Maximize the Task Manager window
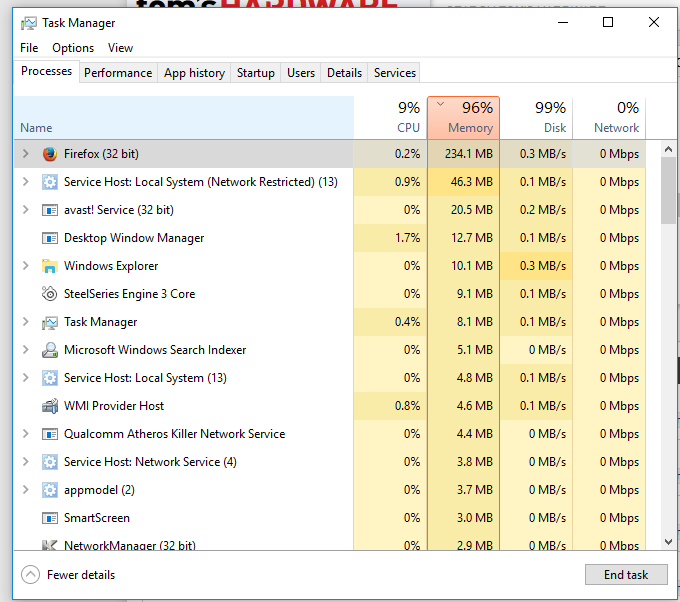The height and width of the screenshot is (602, 680). click(x=608, y=22)
